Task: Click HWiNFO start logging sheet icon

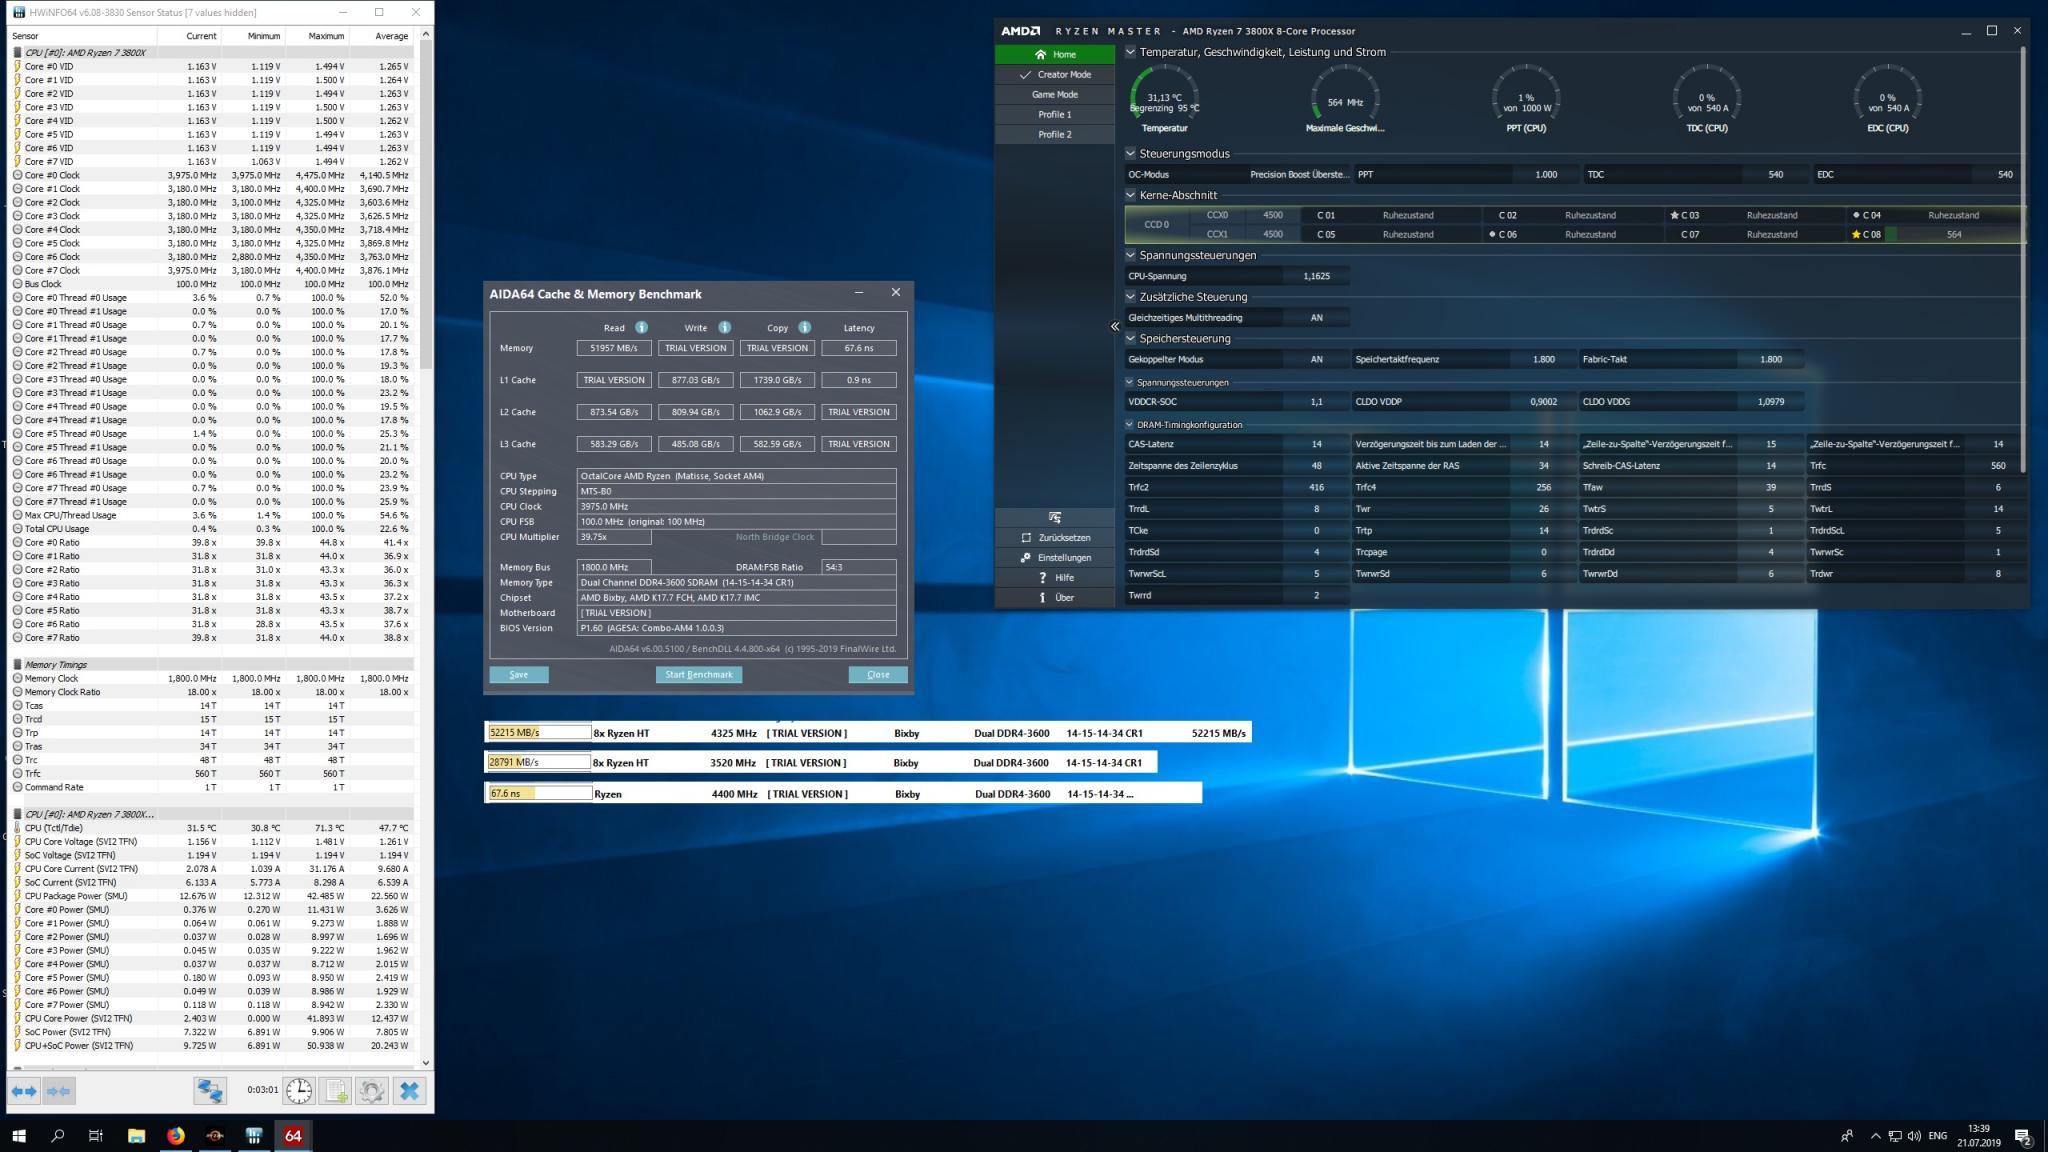Action: tap(336, 1091)
